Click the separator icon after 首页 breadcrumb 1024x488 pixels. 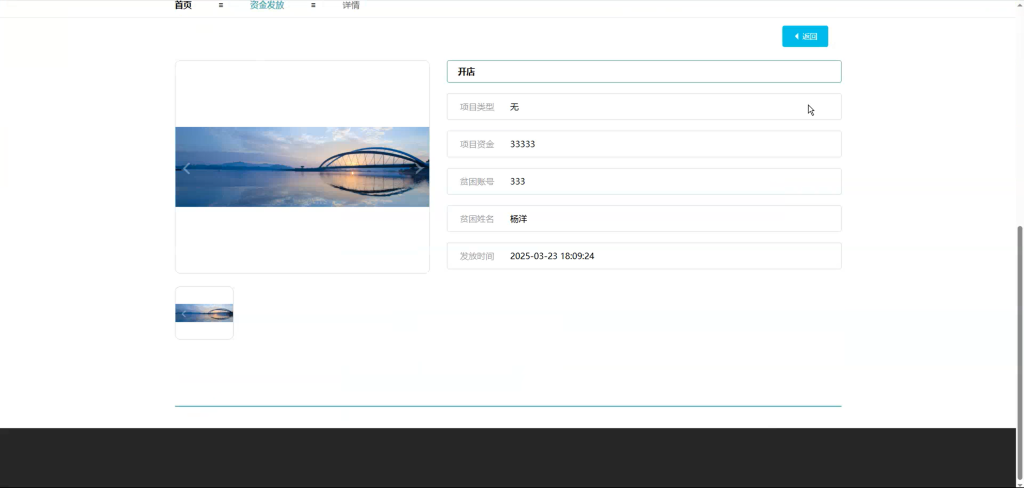221,5
